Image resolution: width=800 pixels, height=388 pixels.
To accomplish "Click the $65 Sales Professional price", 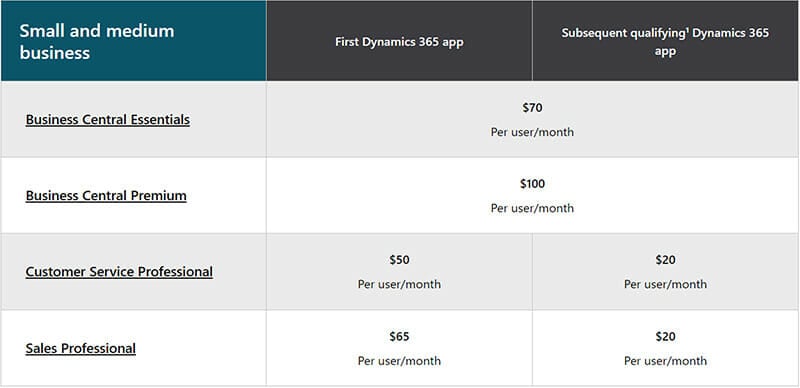I will click(399, 337).
